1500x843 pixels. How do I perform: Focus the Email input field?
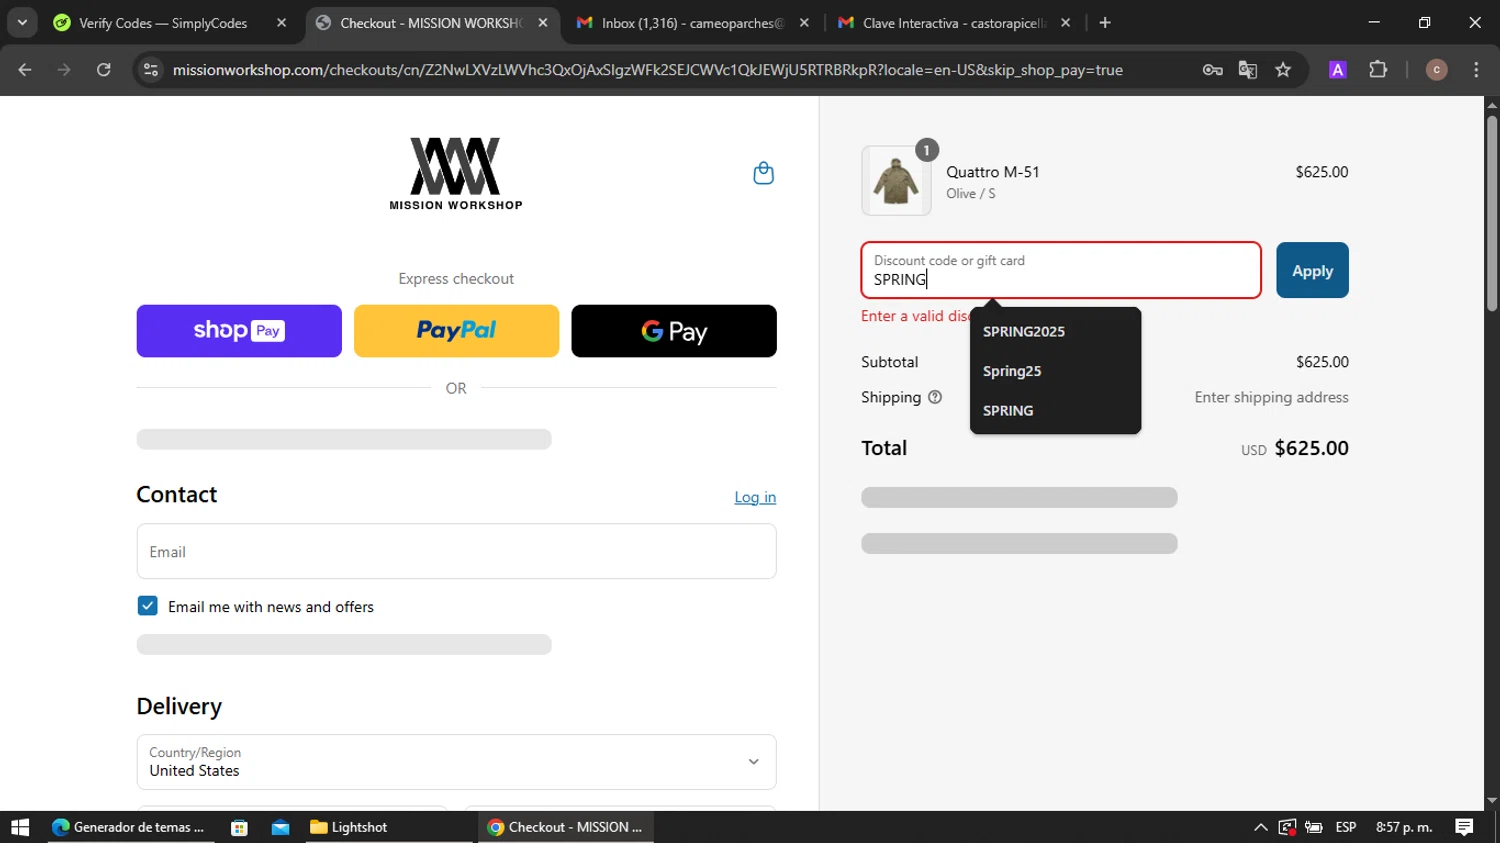[x=456, y=551]
